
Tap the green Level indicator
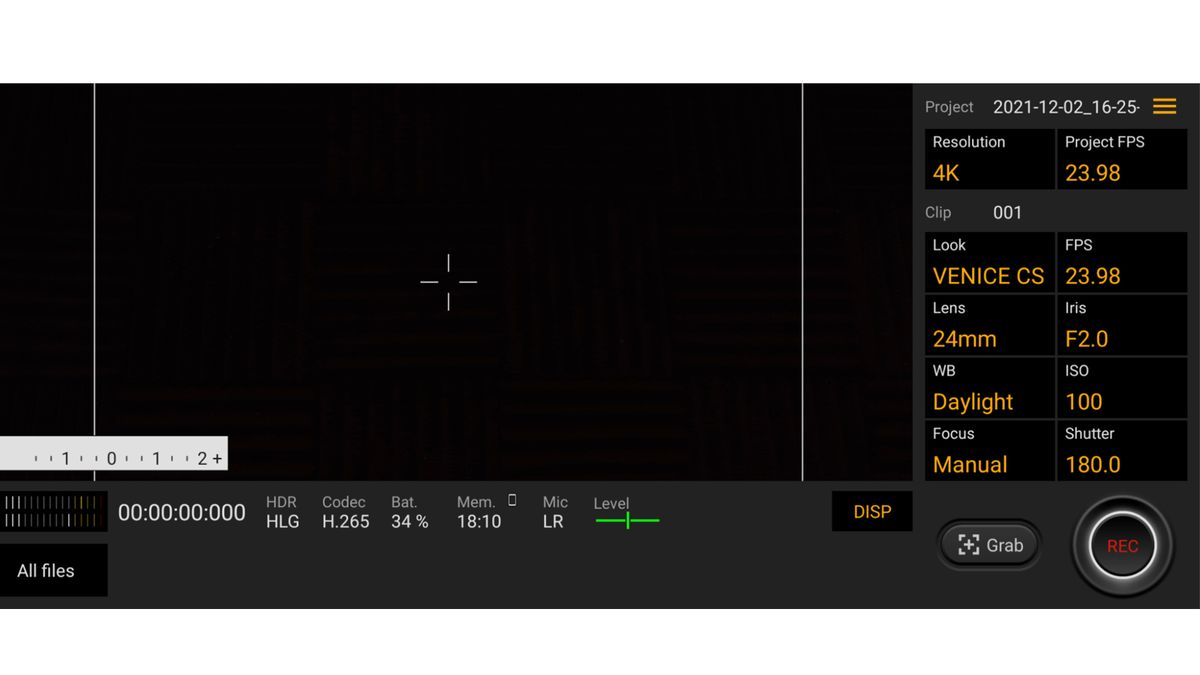coord(627,520)
